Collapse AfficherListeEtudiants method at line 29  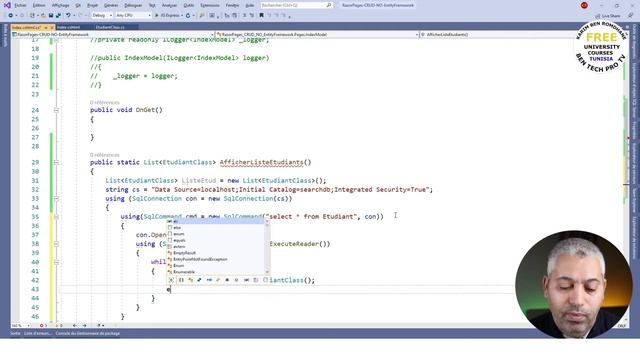(56, 162)
